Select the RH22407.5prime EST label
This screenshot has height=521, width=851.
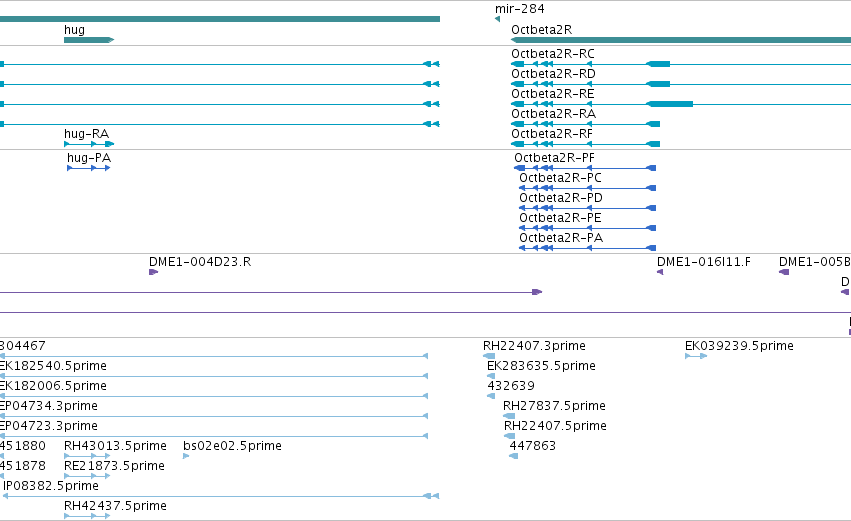[555, 426]
